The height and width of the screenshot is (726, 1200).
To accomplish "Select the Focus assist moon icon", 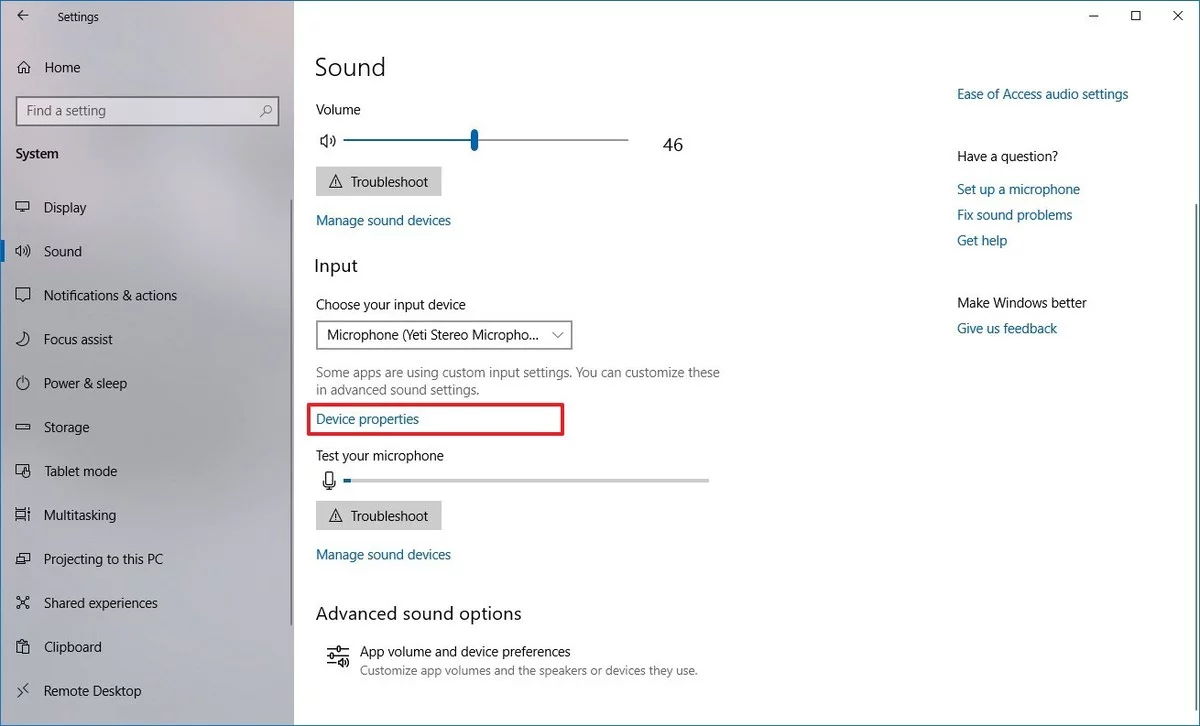I will tap(24, 340).
